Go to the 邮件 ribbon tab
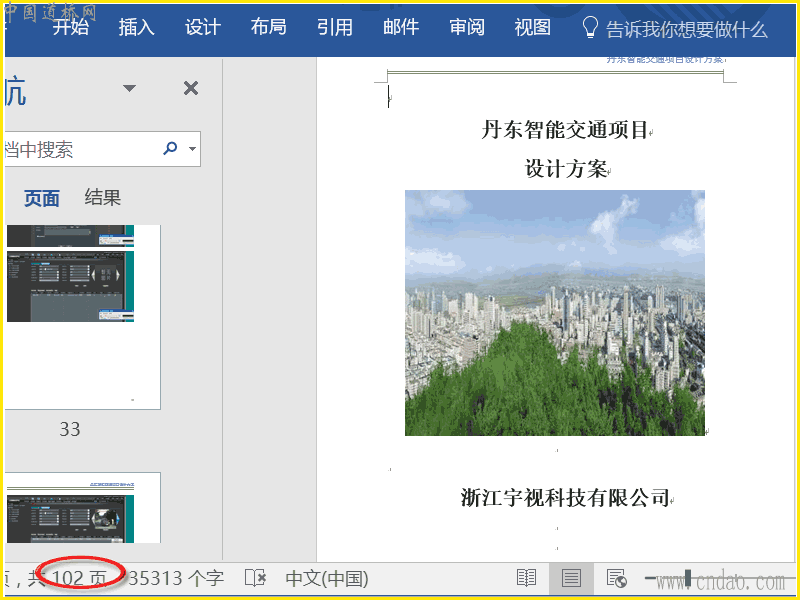Screen dimensions: 800x600 point(401,27)
